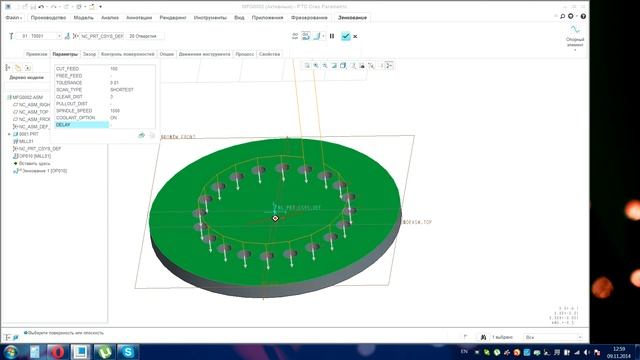Viewport: 640px width, 360px height.
Task: Open the Все selection filter dropdown
Action: [553, 337]
